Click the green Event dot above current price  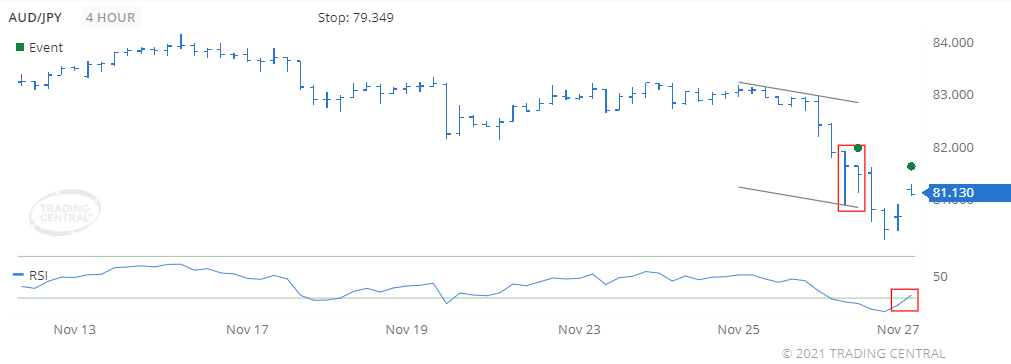911,166
